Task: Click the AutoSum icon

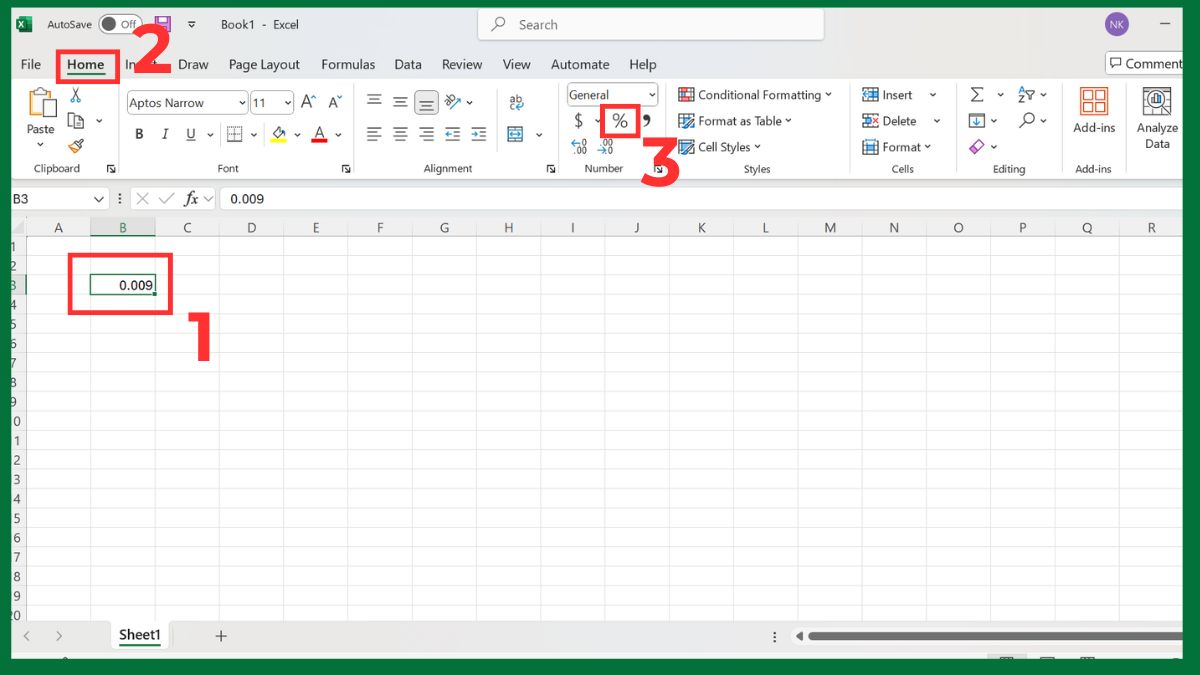Action: pos(977,94)
